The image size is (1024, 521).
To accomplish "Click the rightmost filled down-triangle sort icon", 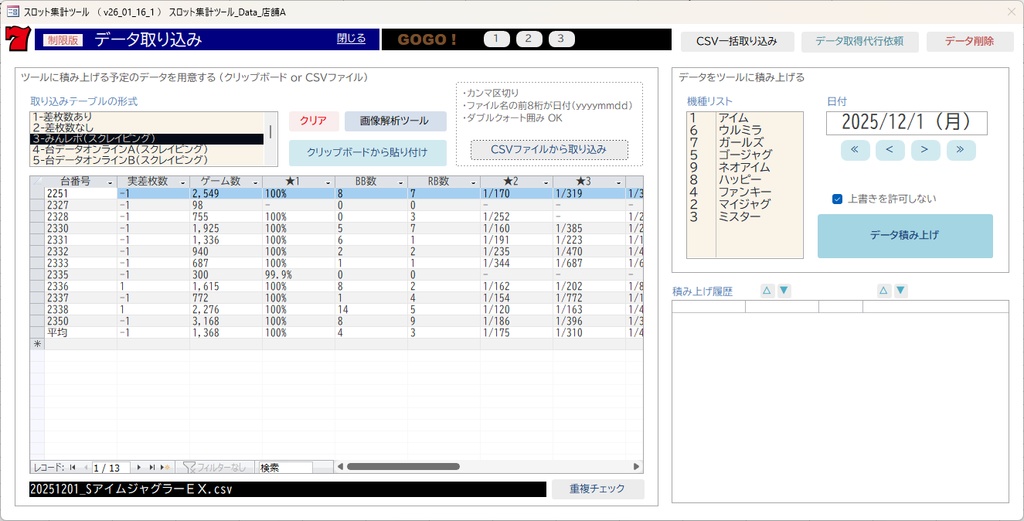I will (x=901, y=291).
